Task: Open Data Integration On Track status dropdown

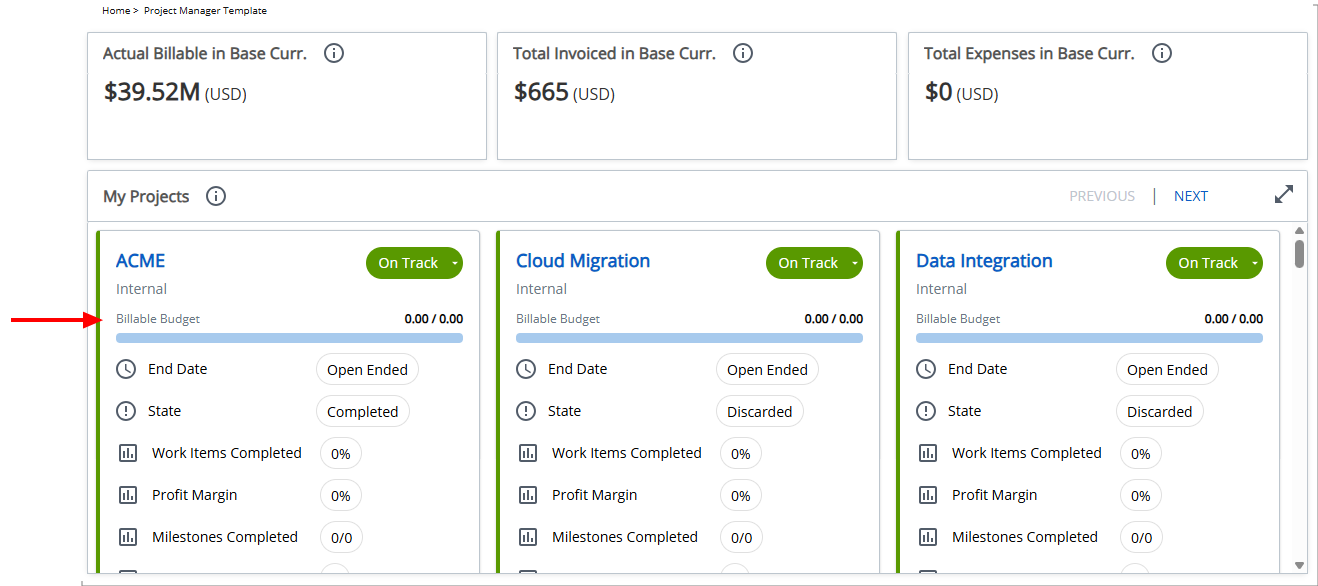Action: (1255, 263)
